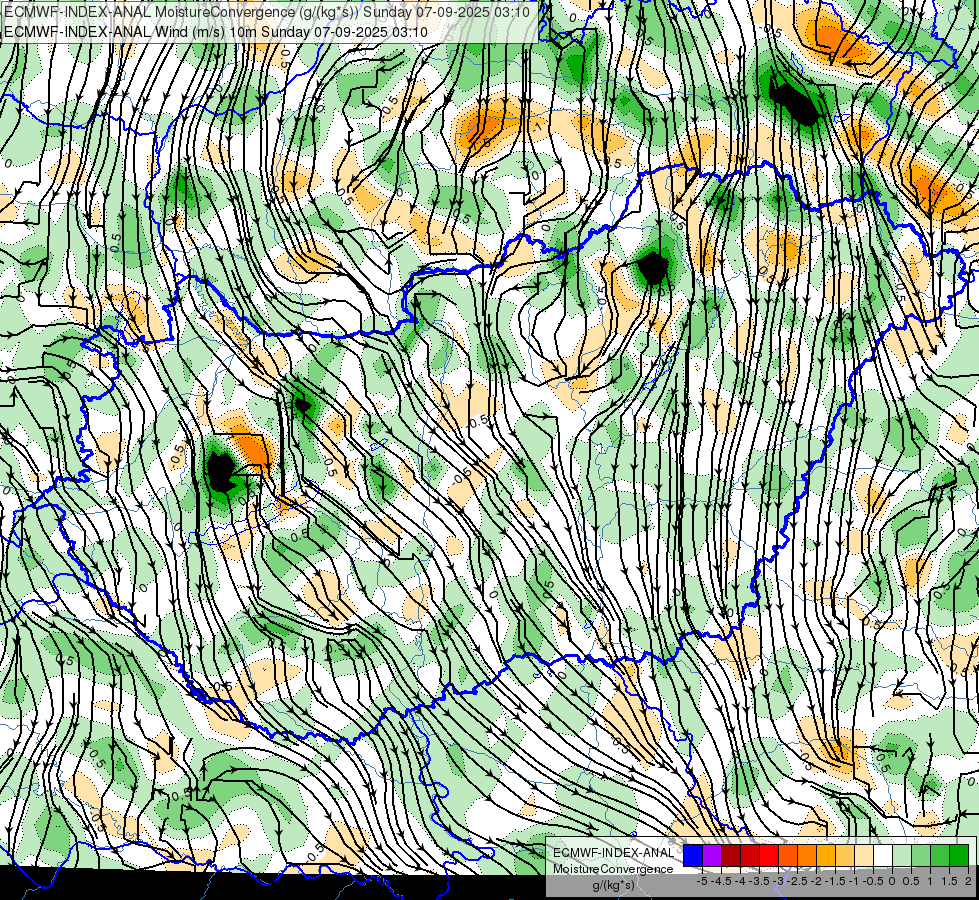Pick the light green swatch between 0.5 and 1
Image resolution: width=979 pixels, height=900 pixels.
click(x=921, y=855)
